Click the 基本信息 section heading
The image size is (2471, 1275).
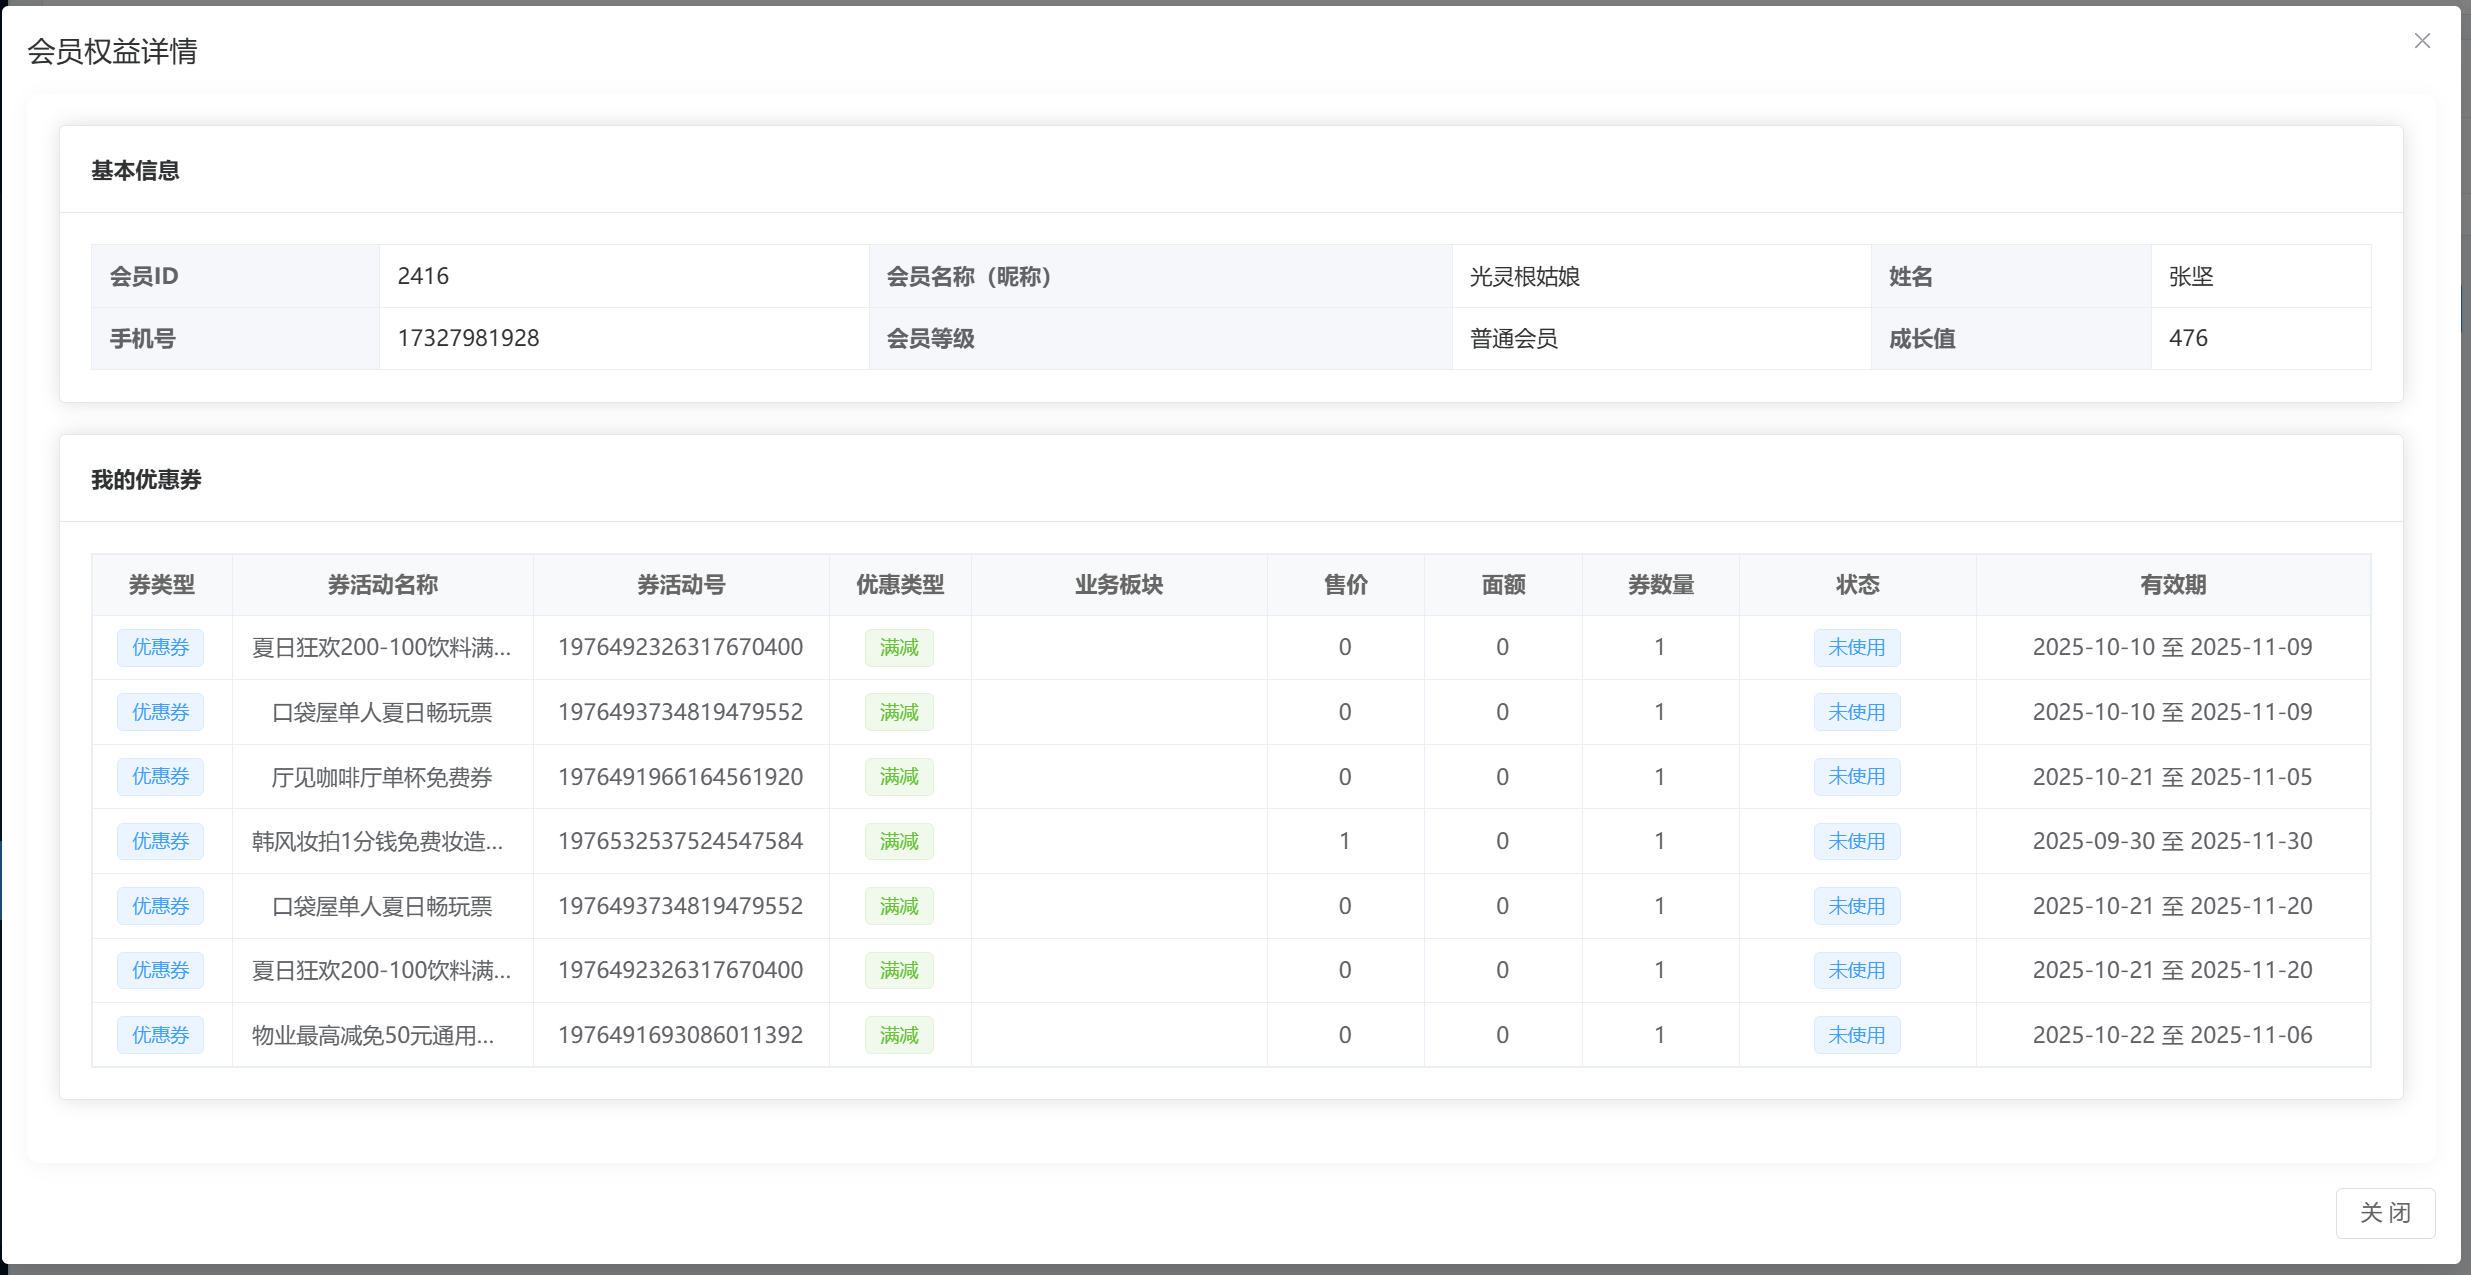[x=135, y=171]
